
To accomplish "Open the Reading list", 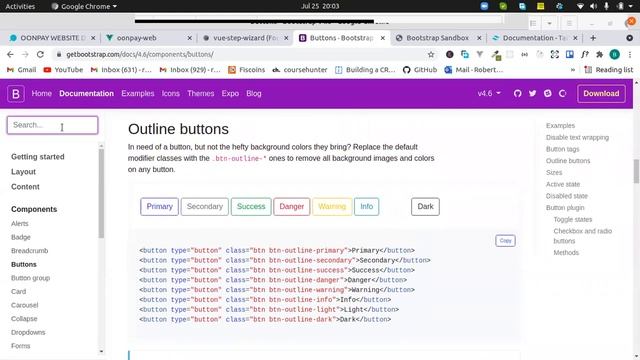I will (x=609, y=70).
